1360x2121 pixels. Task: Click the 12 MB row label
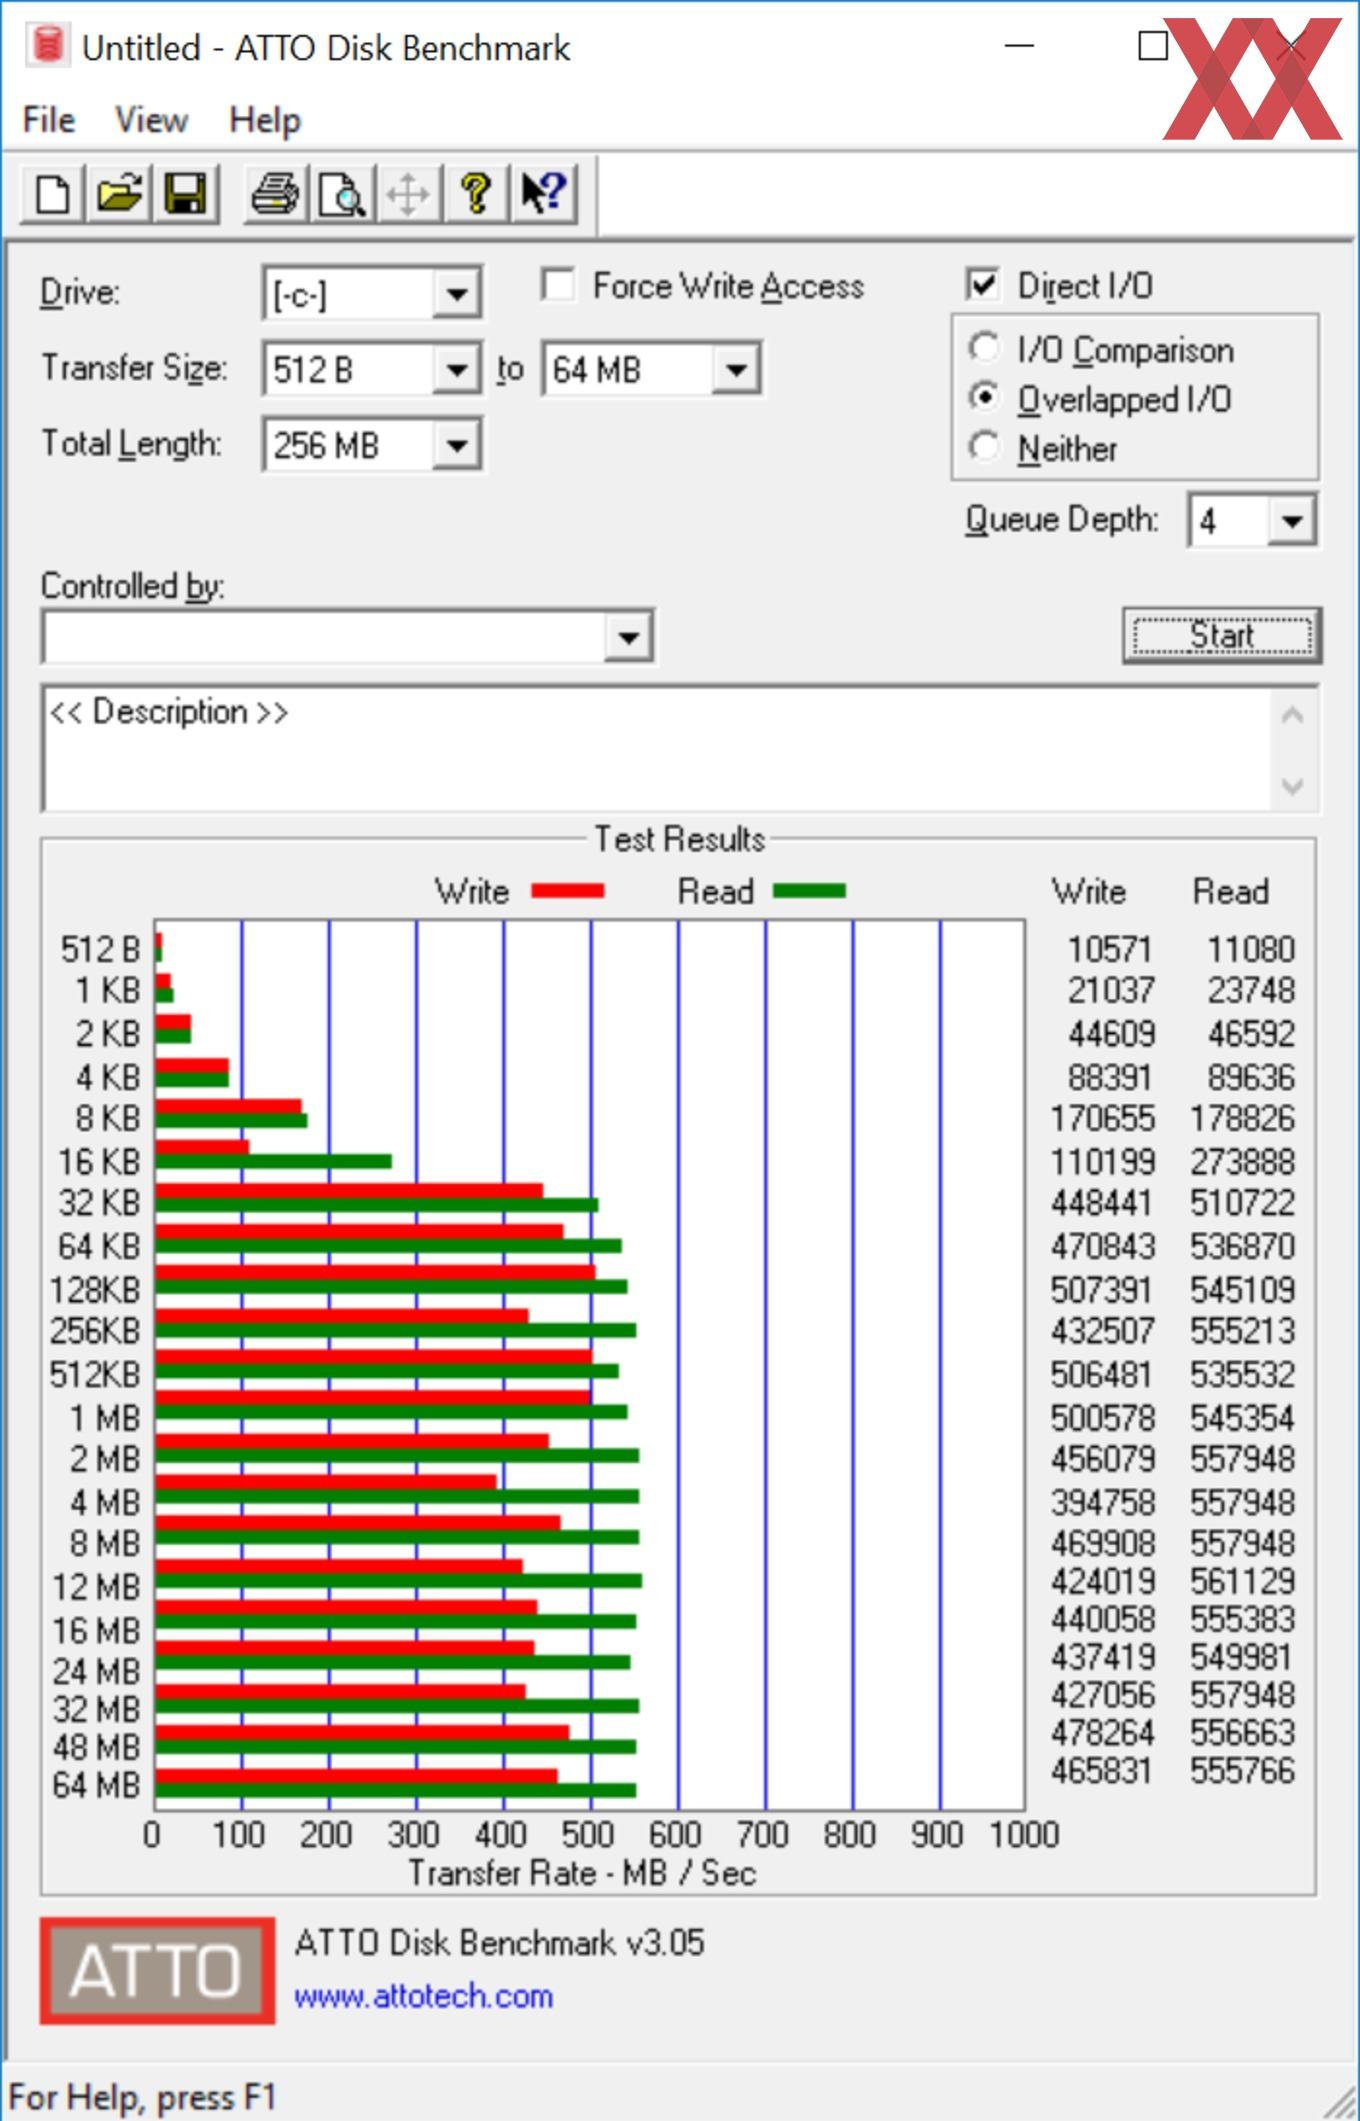click(x=96, y=1587)
